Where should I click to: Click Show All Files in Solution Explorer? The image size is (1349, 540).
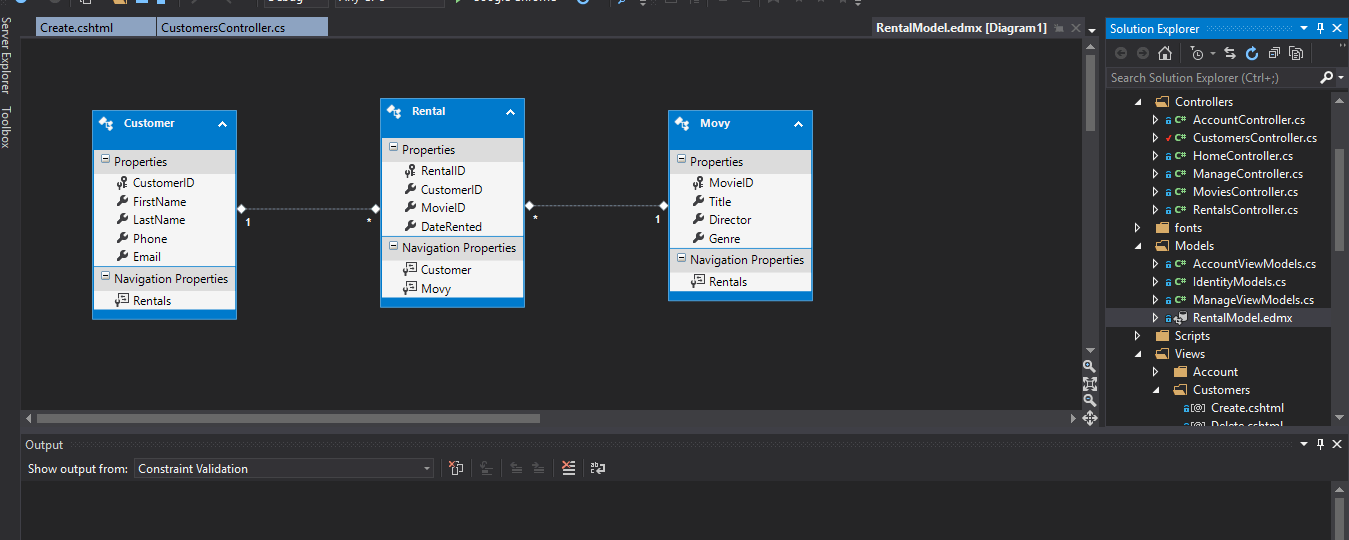pos(1296,53)
